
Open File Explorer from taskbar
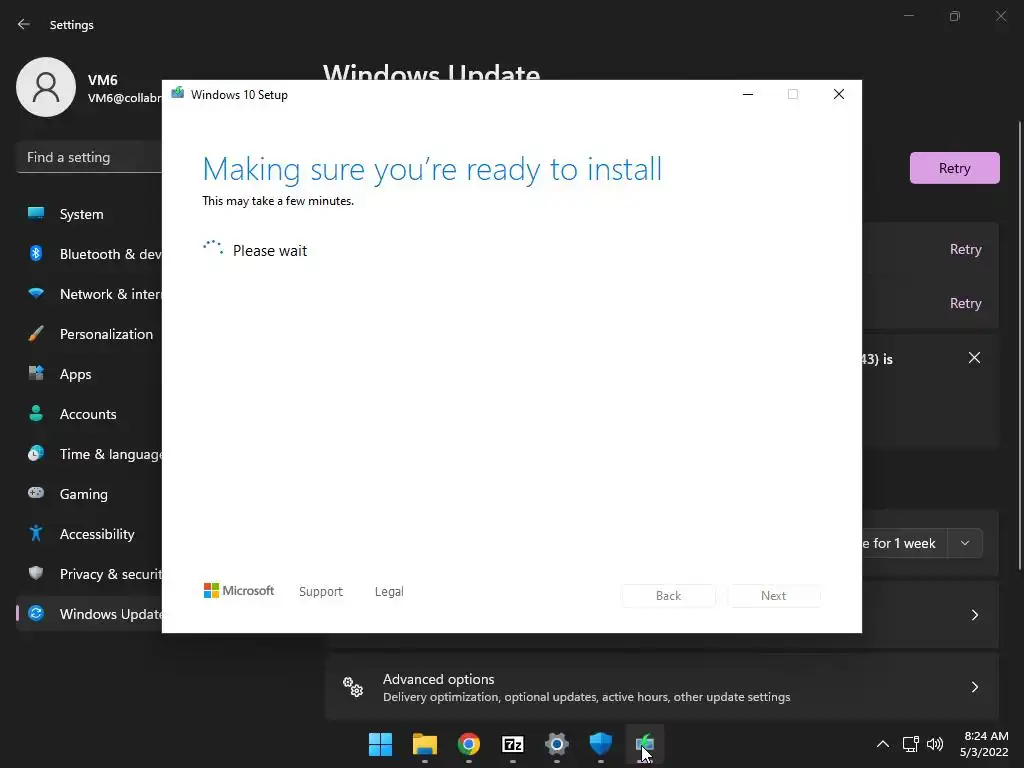click(x=424, y=744)
